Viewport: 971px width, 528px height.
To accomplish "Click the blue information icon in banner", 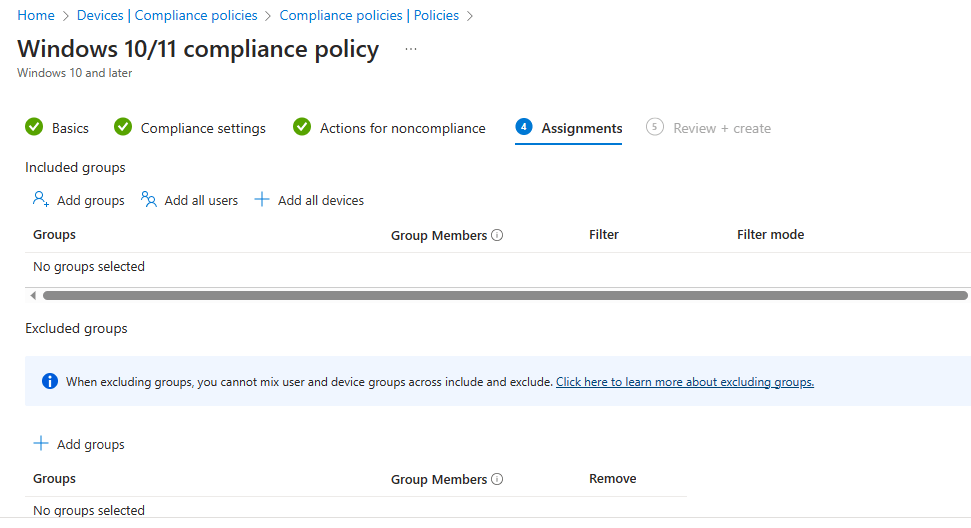I will click(50, 381).
